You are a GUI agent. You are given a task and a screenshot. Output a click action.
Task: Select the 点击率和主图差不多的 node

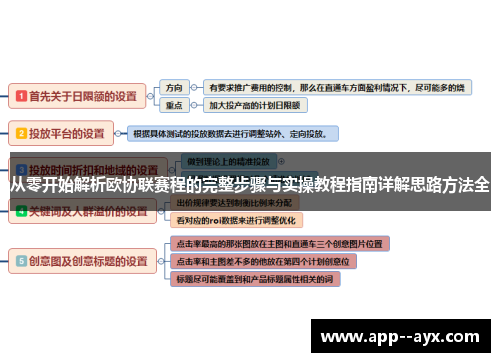point(263,261)
